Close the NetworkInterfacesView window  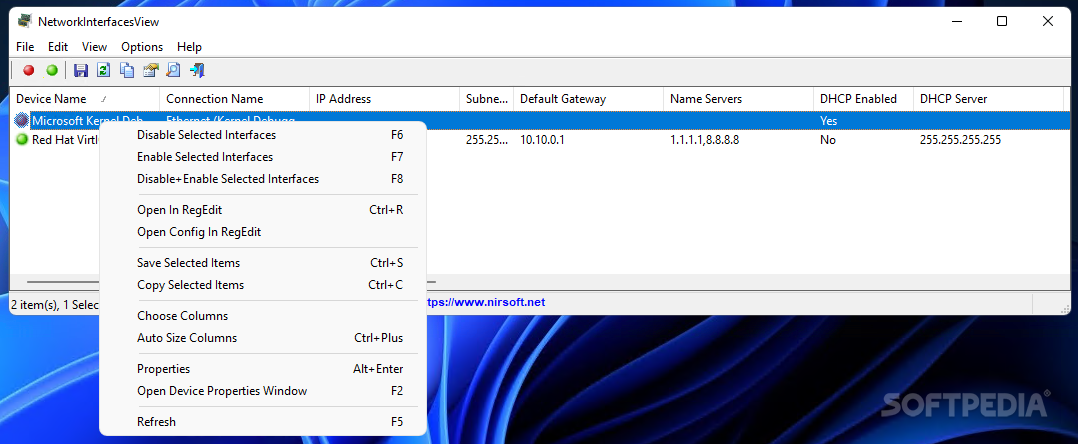coord(1048,21)
